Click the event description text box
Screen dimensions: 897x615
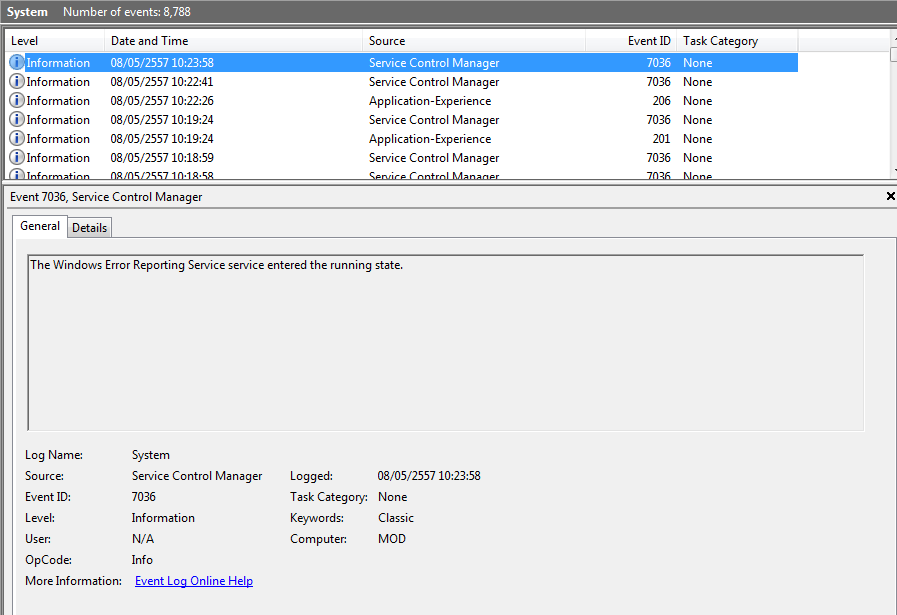coord(445,342)
